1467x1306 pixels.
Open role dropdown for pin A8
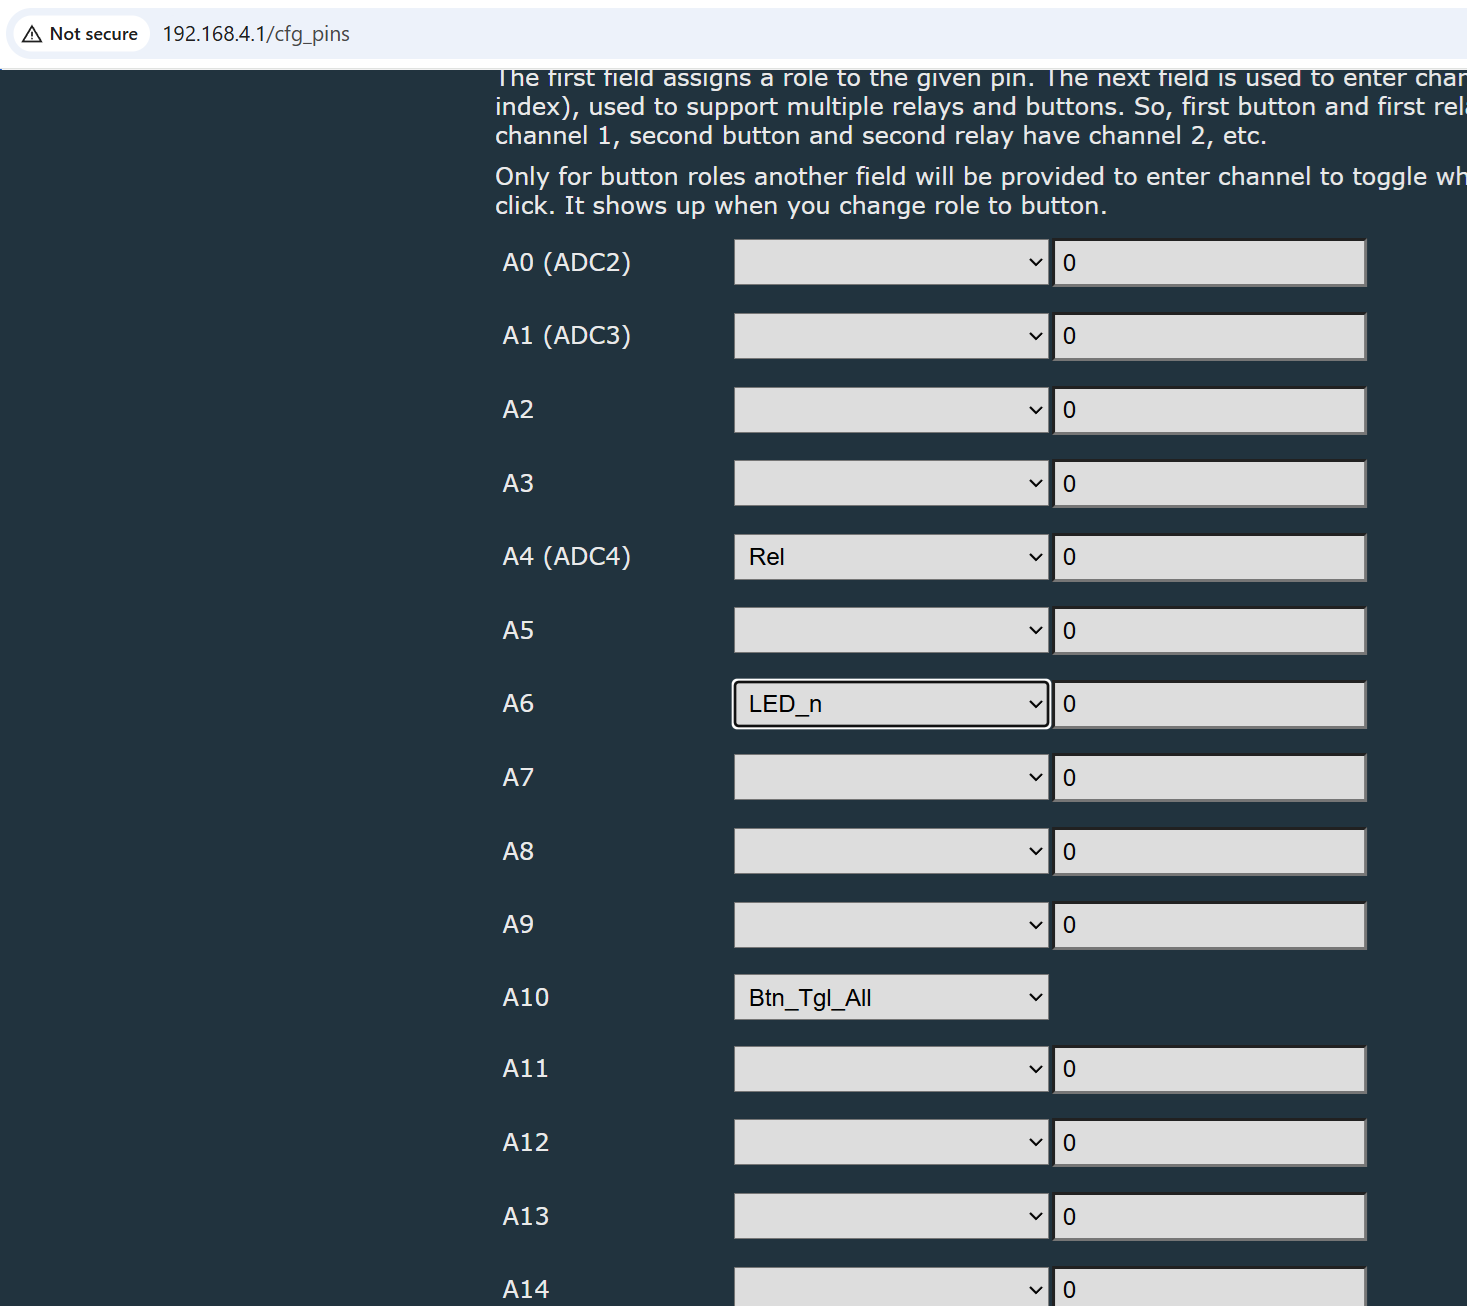pyautogui.click(x=891, y=852)
